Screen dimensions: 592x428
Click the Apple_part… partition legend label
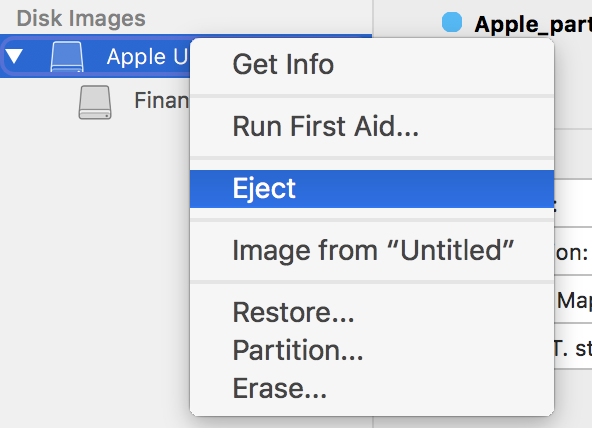pos(533,25)
